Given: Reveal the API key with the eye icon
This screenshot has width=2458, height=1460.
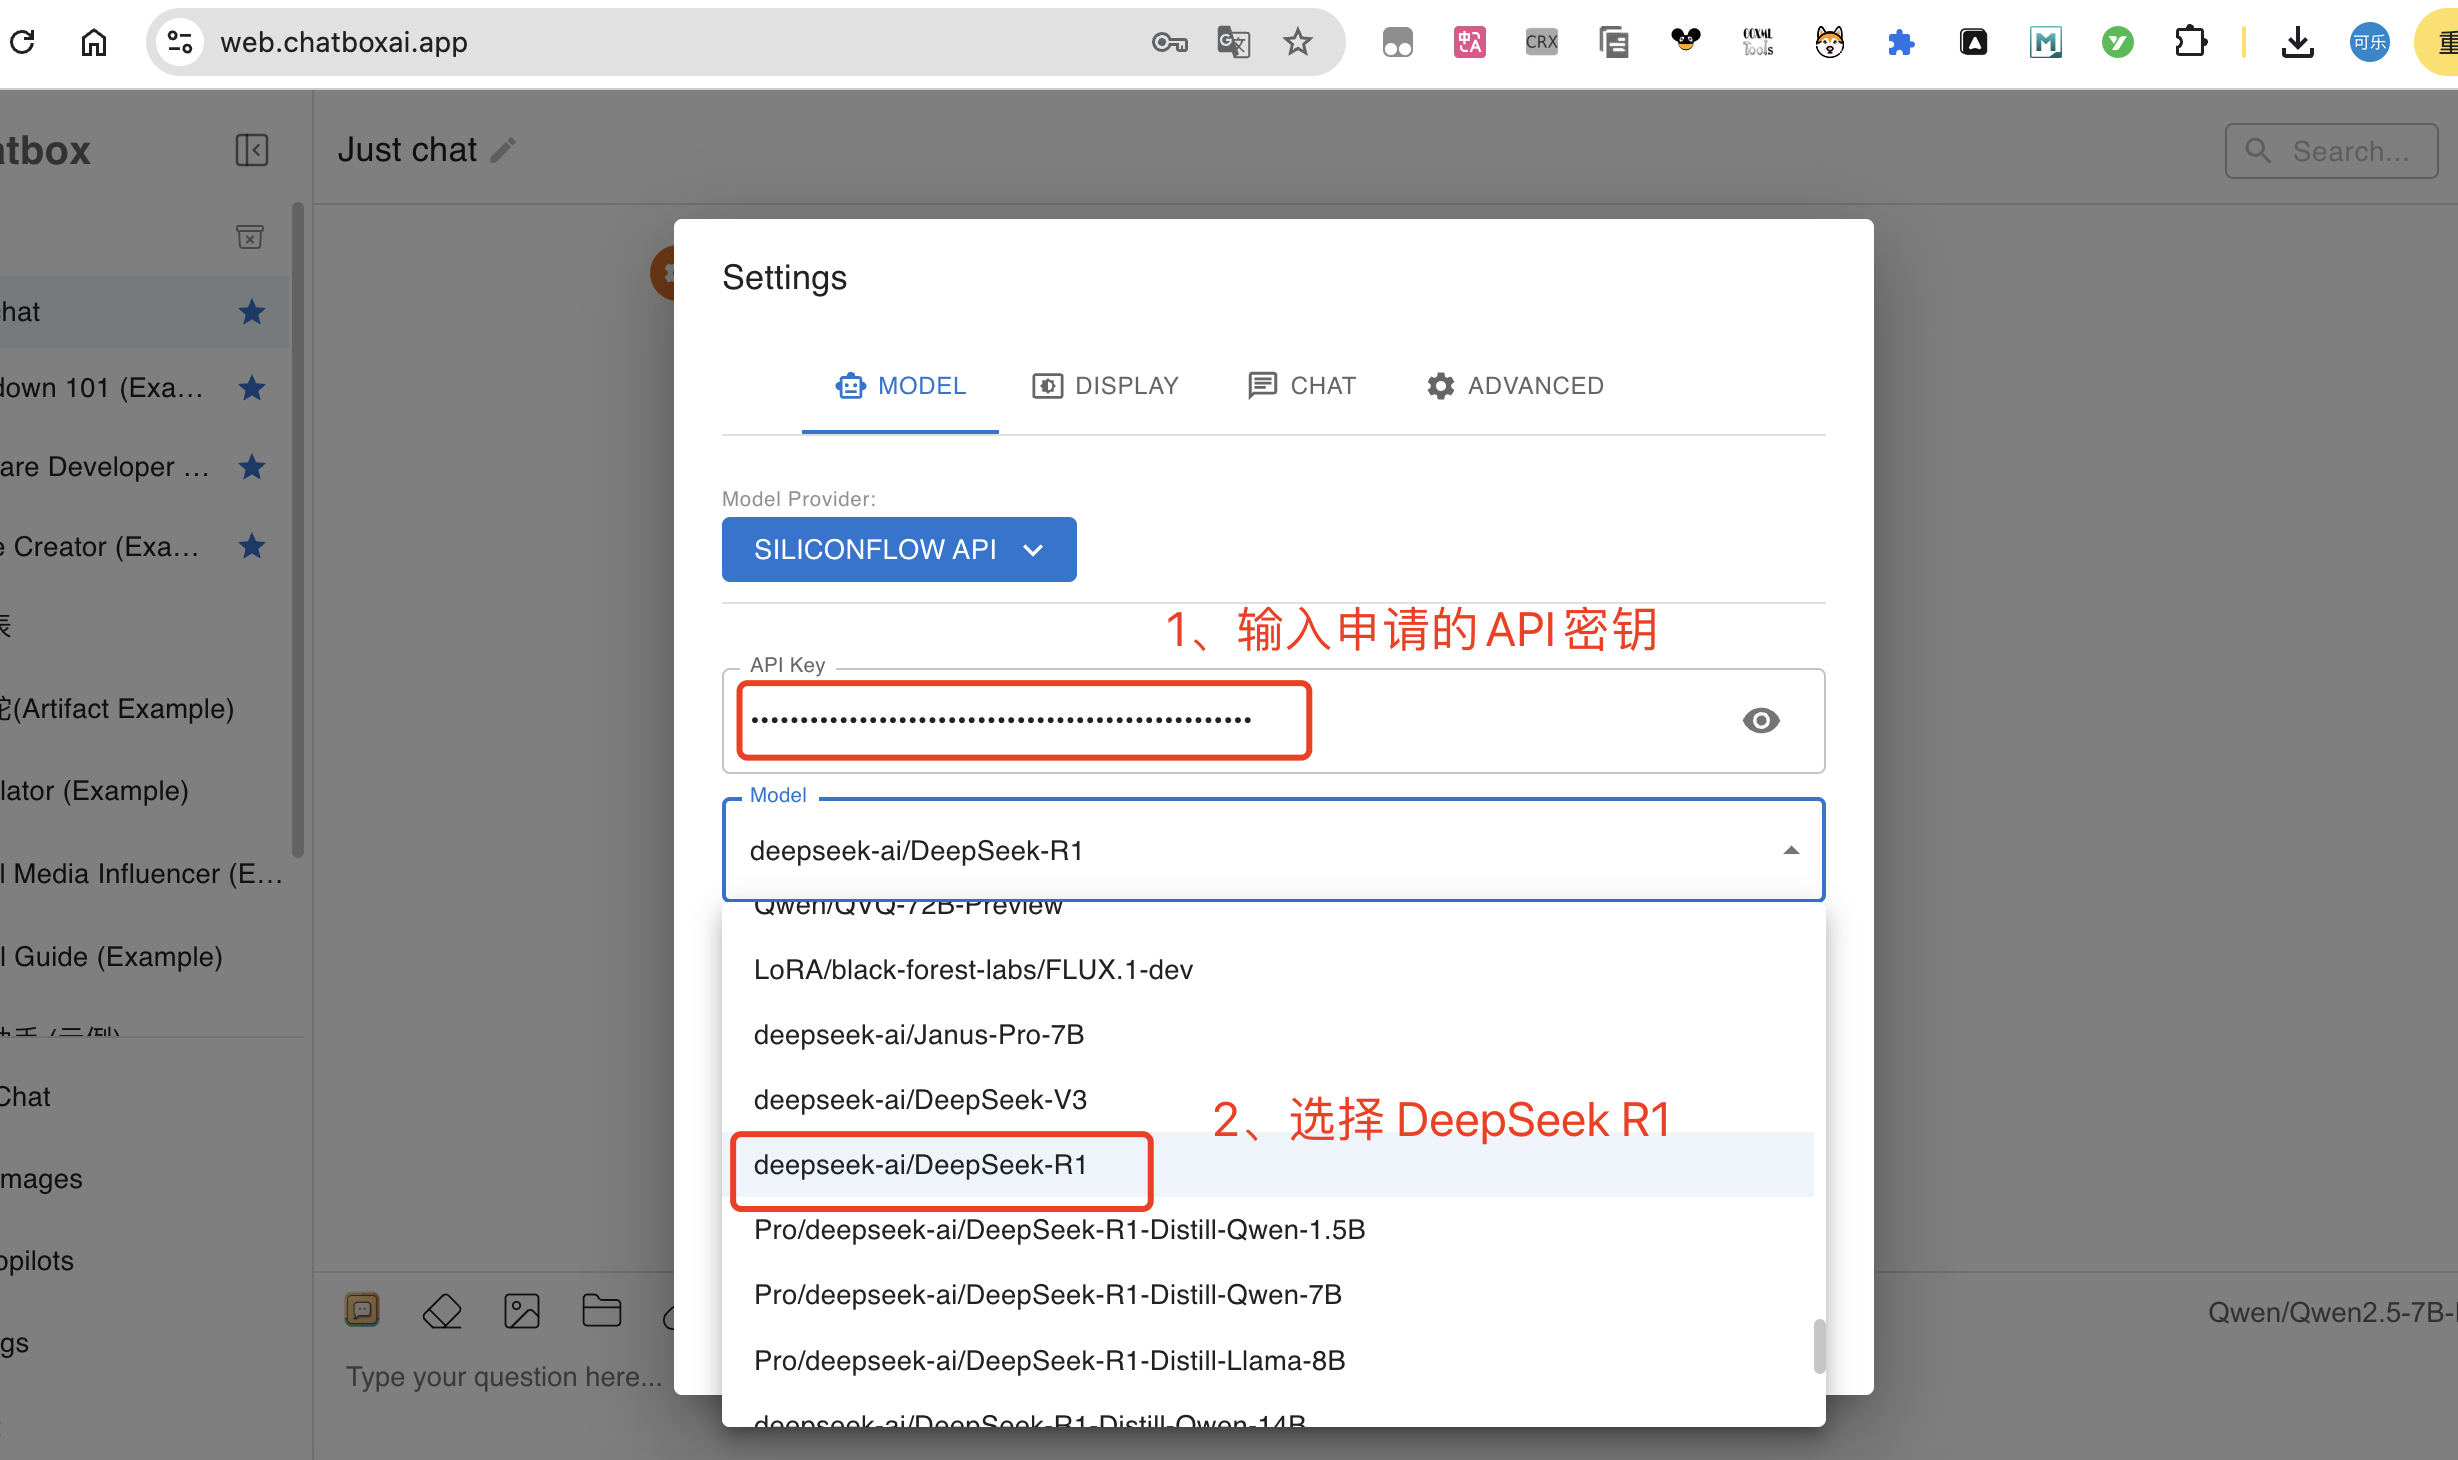Looking at the screenshot, I should [1760, 720].
